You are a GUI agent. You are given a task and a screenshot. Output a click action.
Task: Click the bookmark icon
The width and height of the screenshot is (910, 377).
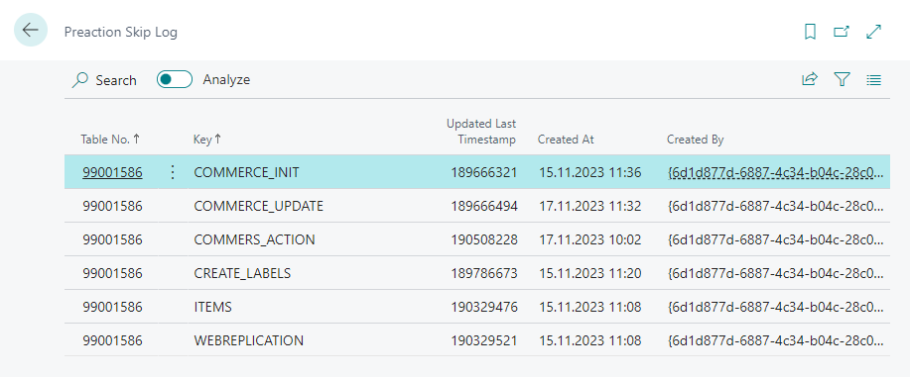pyautogui.click(x=810, y=32)
